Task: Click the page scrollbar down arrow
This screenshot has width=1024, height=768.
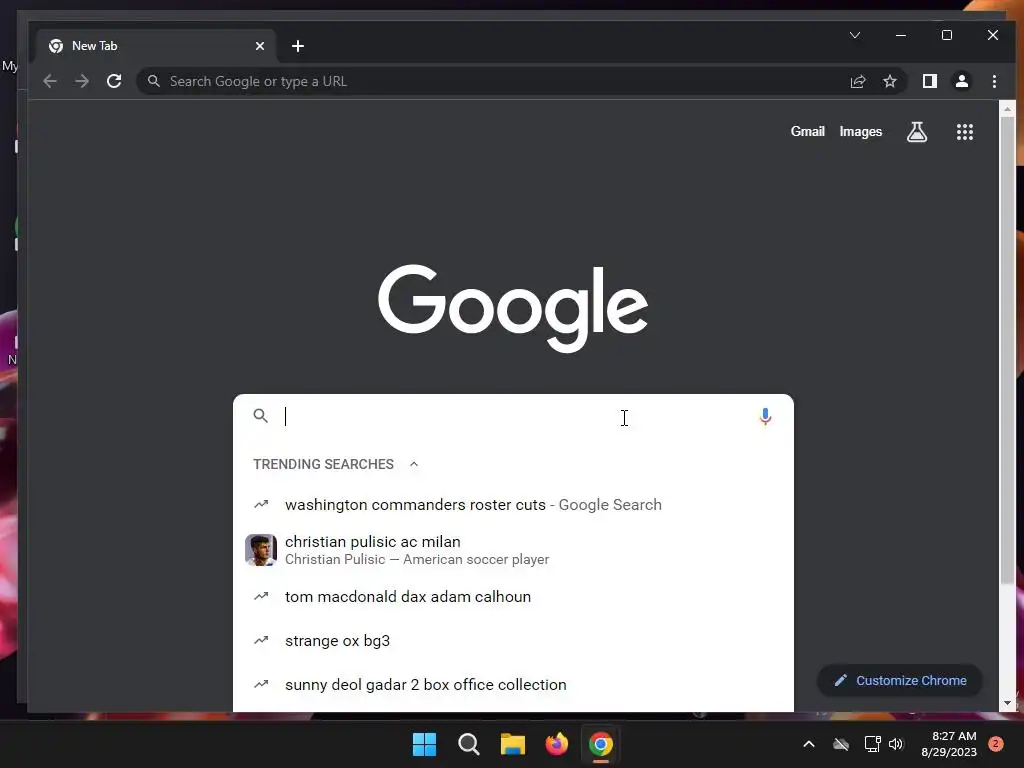Action: [1007, 703]
